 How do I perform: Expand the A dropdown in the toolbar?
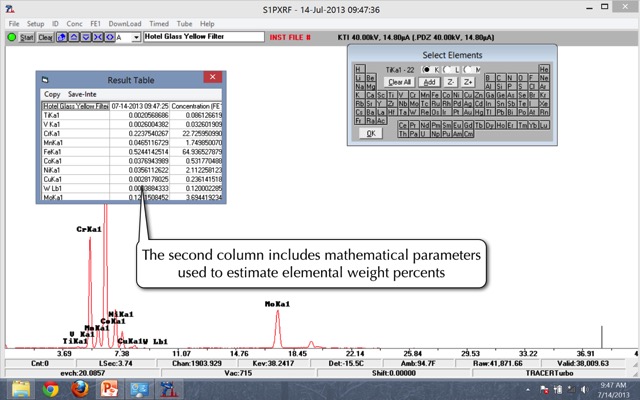[x=134, y=37]
